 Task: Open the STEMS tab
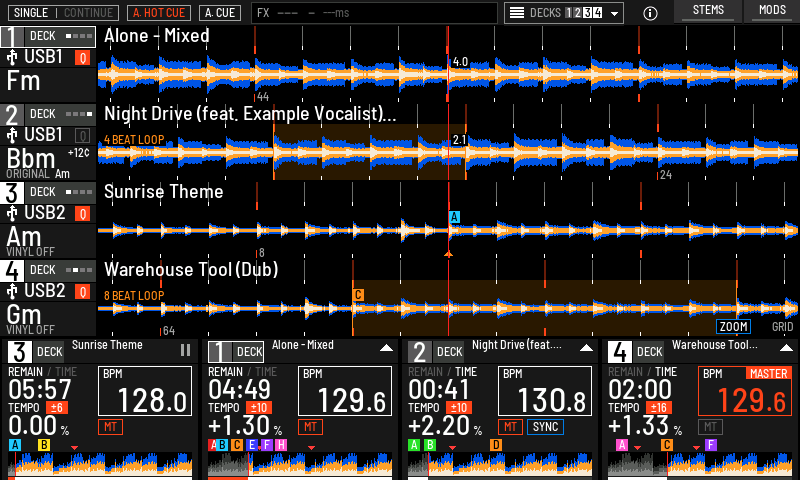(708, 11)
